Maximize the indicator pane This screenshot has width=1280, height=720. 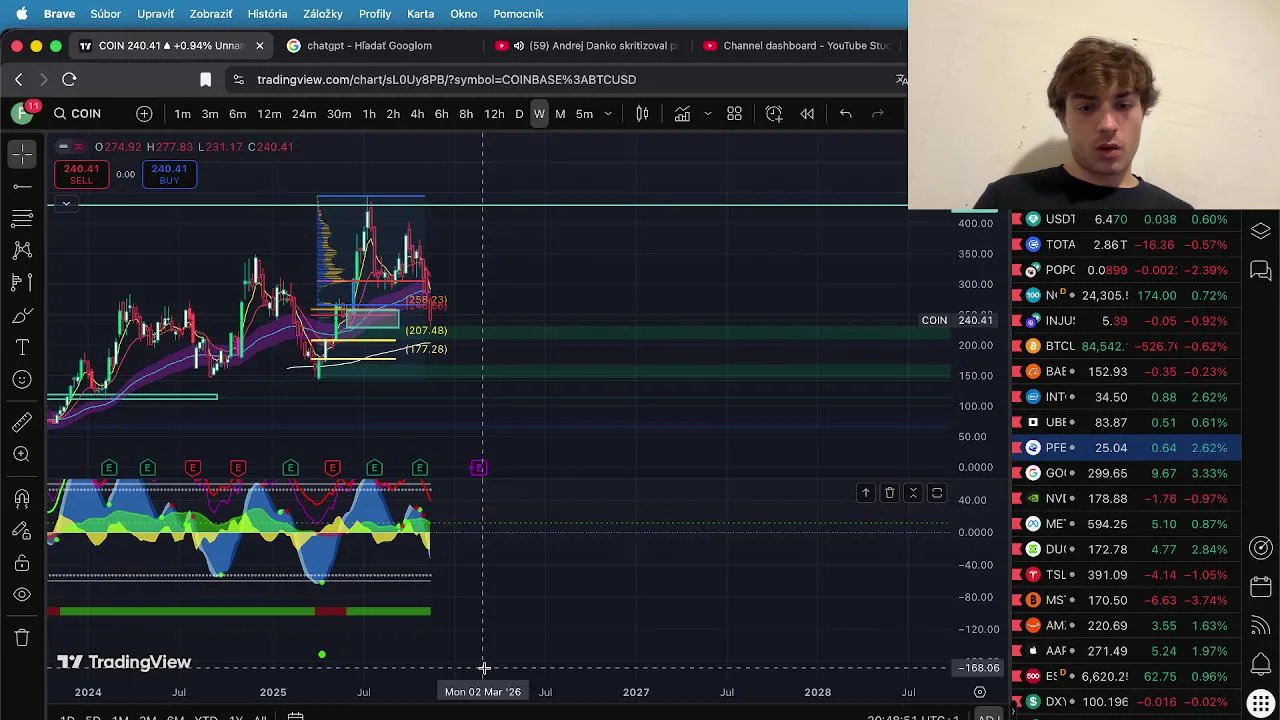click(x=937, y=493)
